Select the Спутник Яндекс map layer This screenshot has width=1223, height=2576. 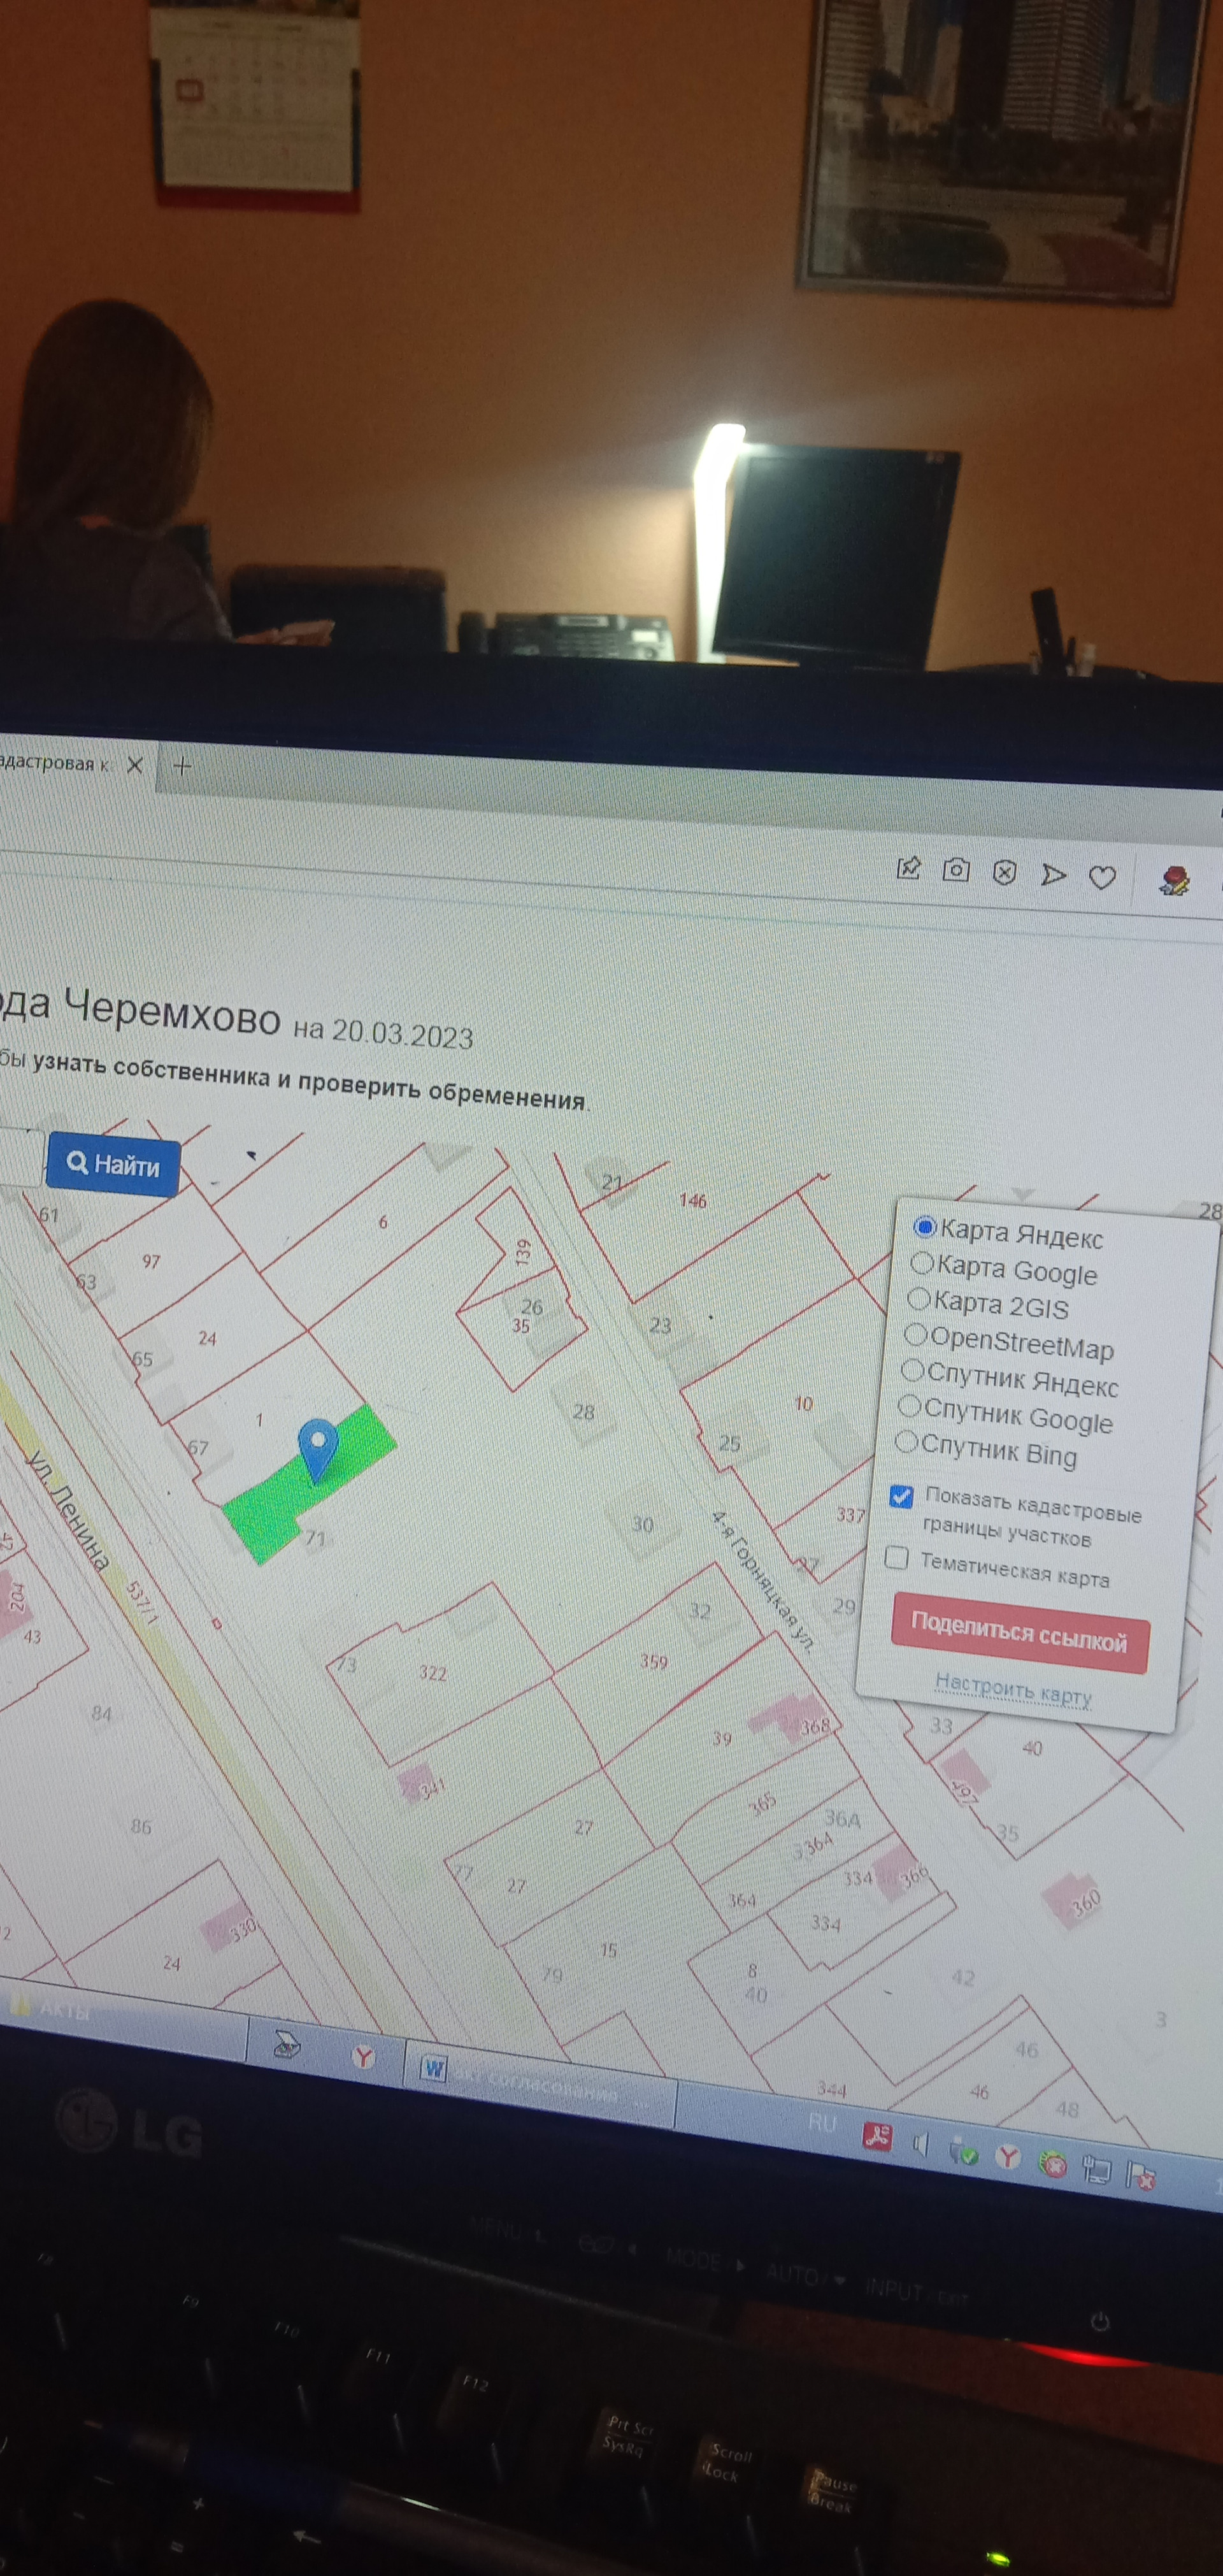pos(912,1370)
